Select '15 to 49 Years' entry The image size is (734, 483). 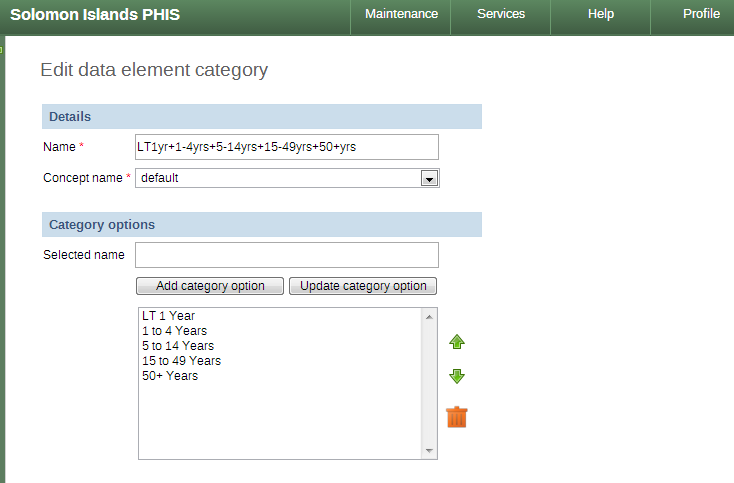pyautogui.click(x=181, y=361)
